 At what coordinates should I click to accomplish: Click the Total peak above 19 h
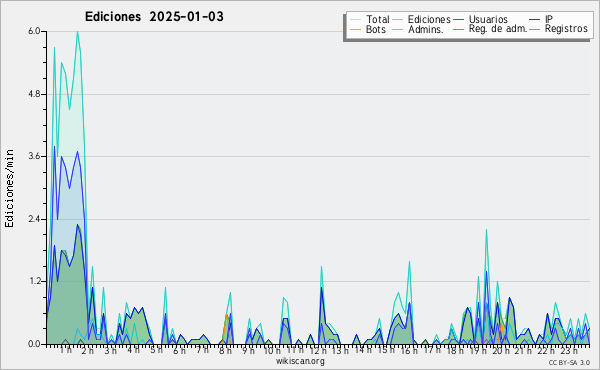pyautogui.click(x=486, y=230)
